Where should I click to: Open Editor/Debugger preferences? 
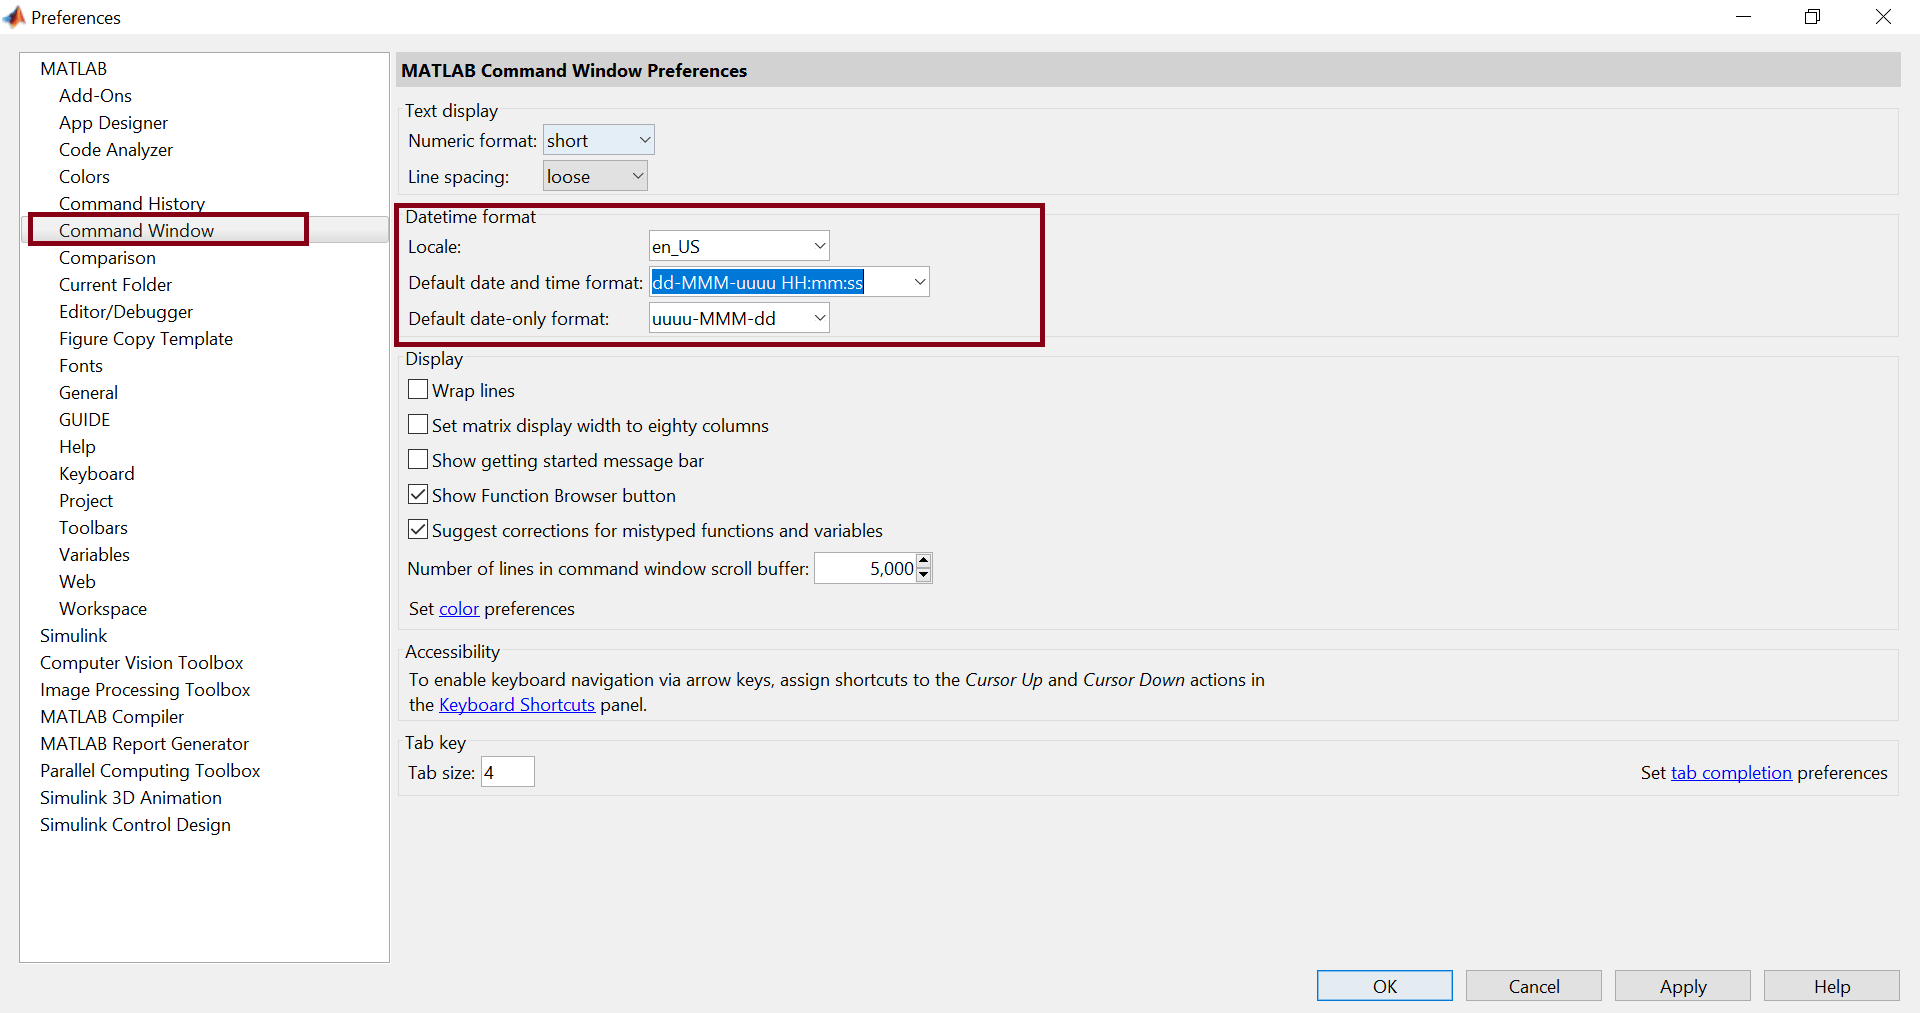point(126,311)
